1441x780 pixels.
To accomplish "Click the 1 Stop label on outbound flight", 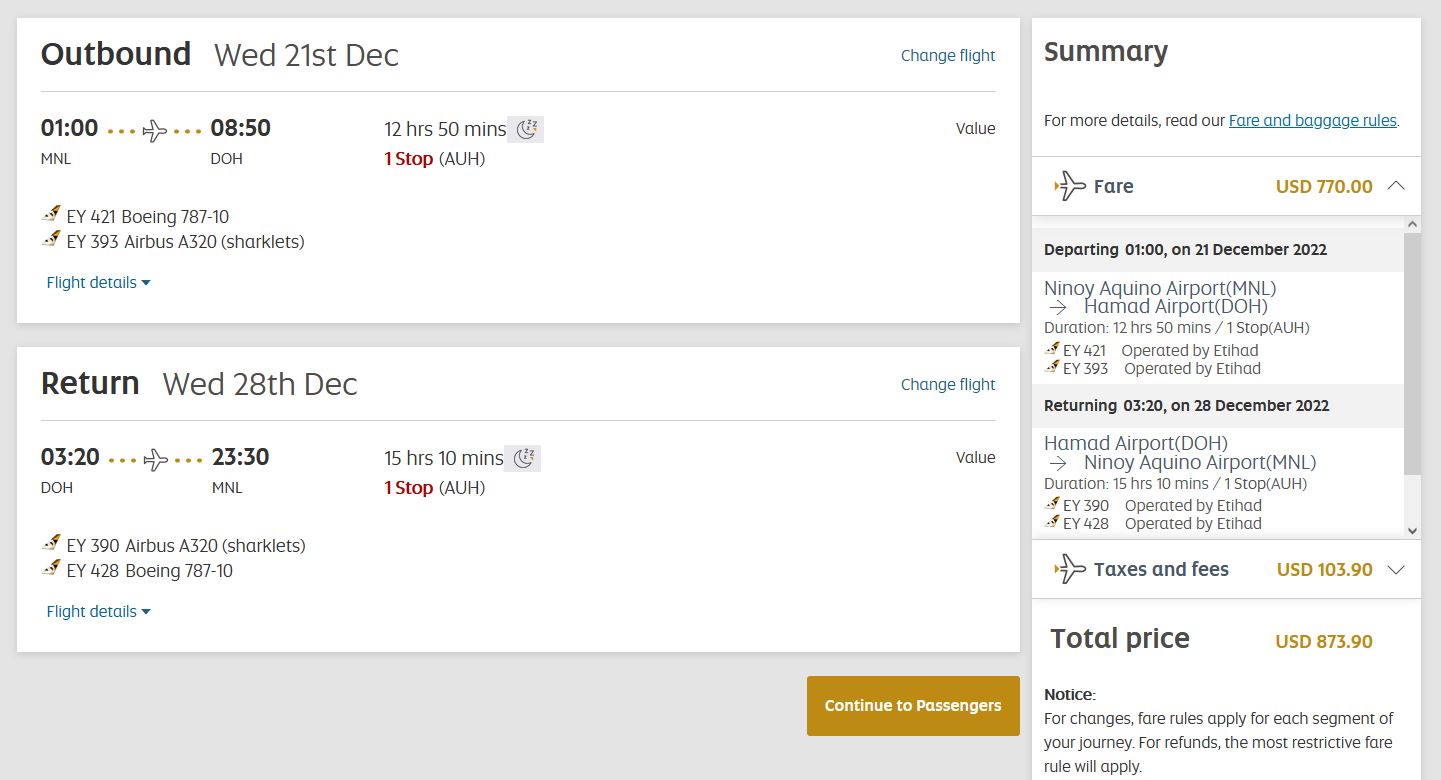I will [x=409, y=159].
